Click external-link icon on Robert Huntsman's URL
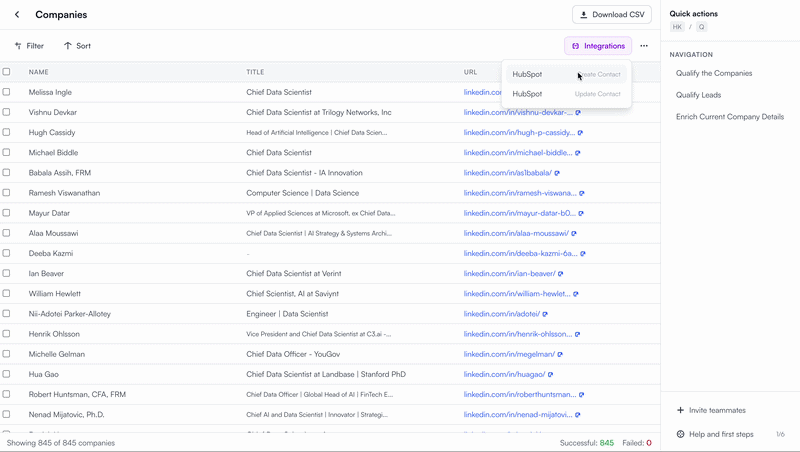 coord(581,395)
